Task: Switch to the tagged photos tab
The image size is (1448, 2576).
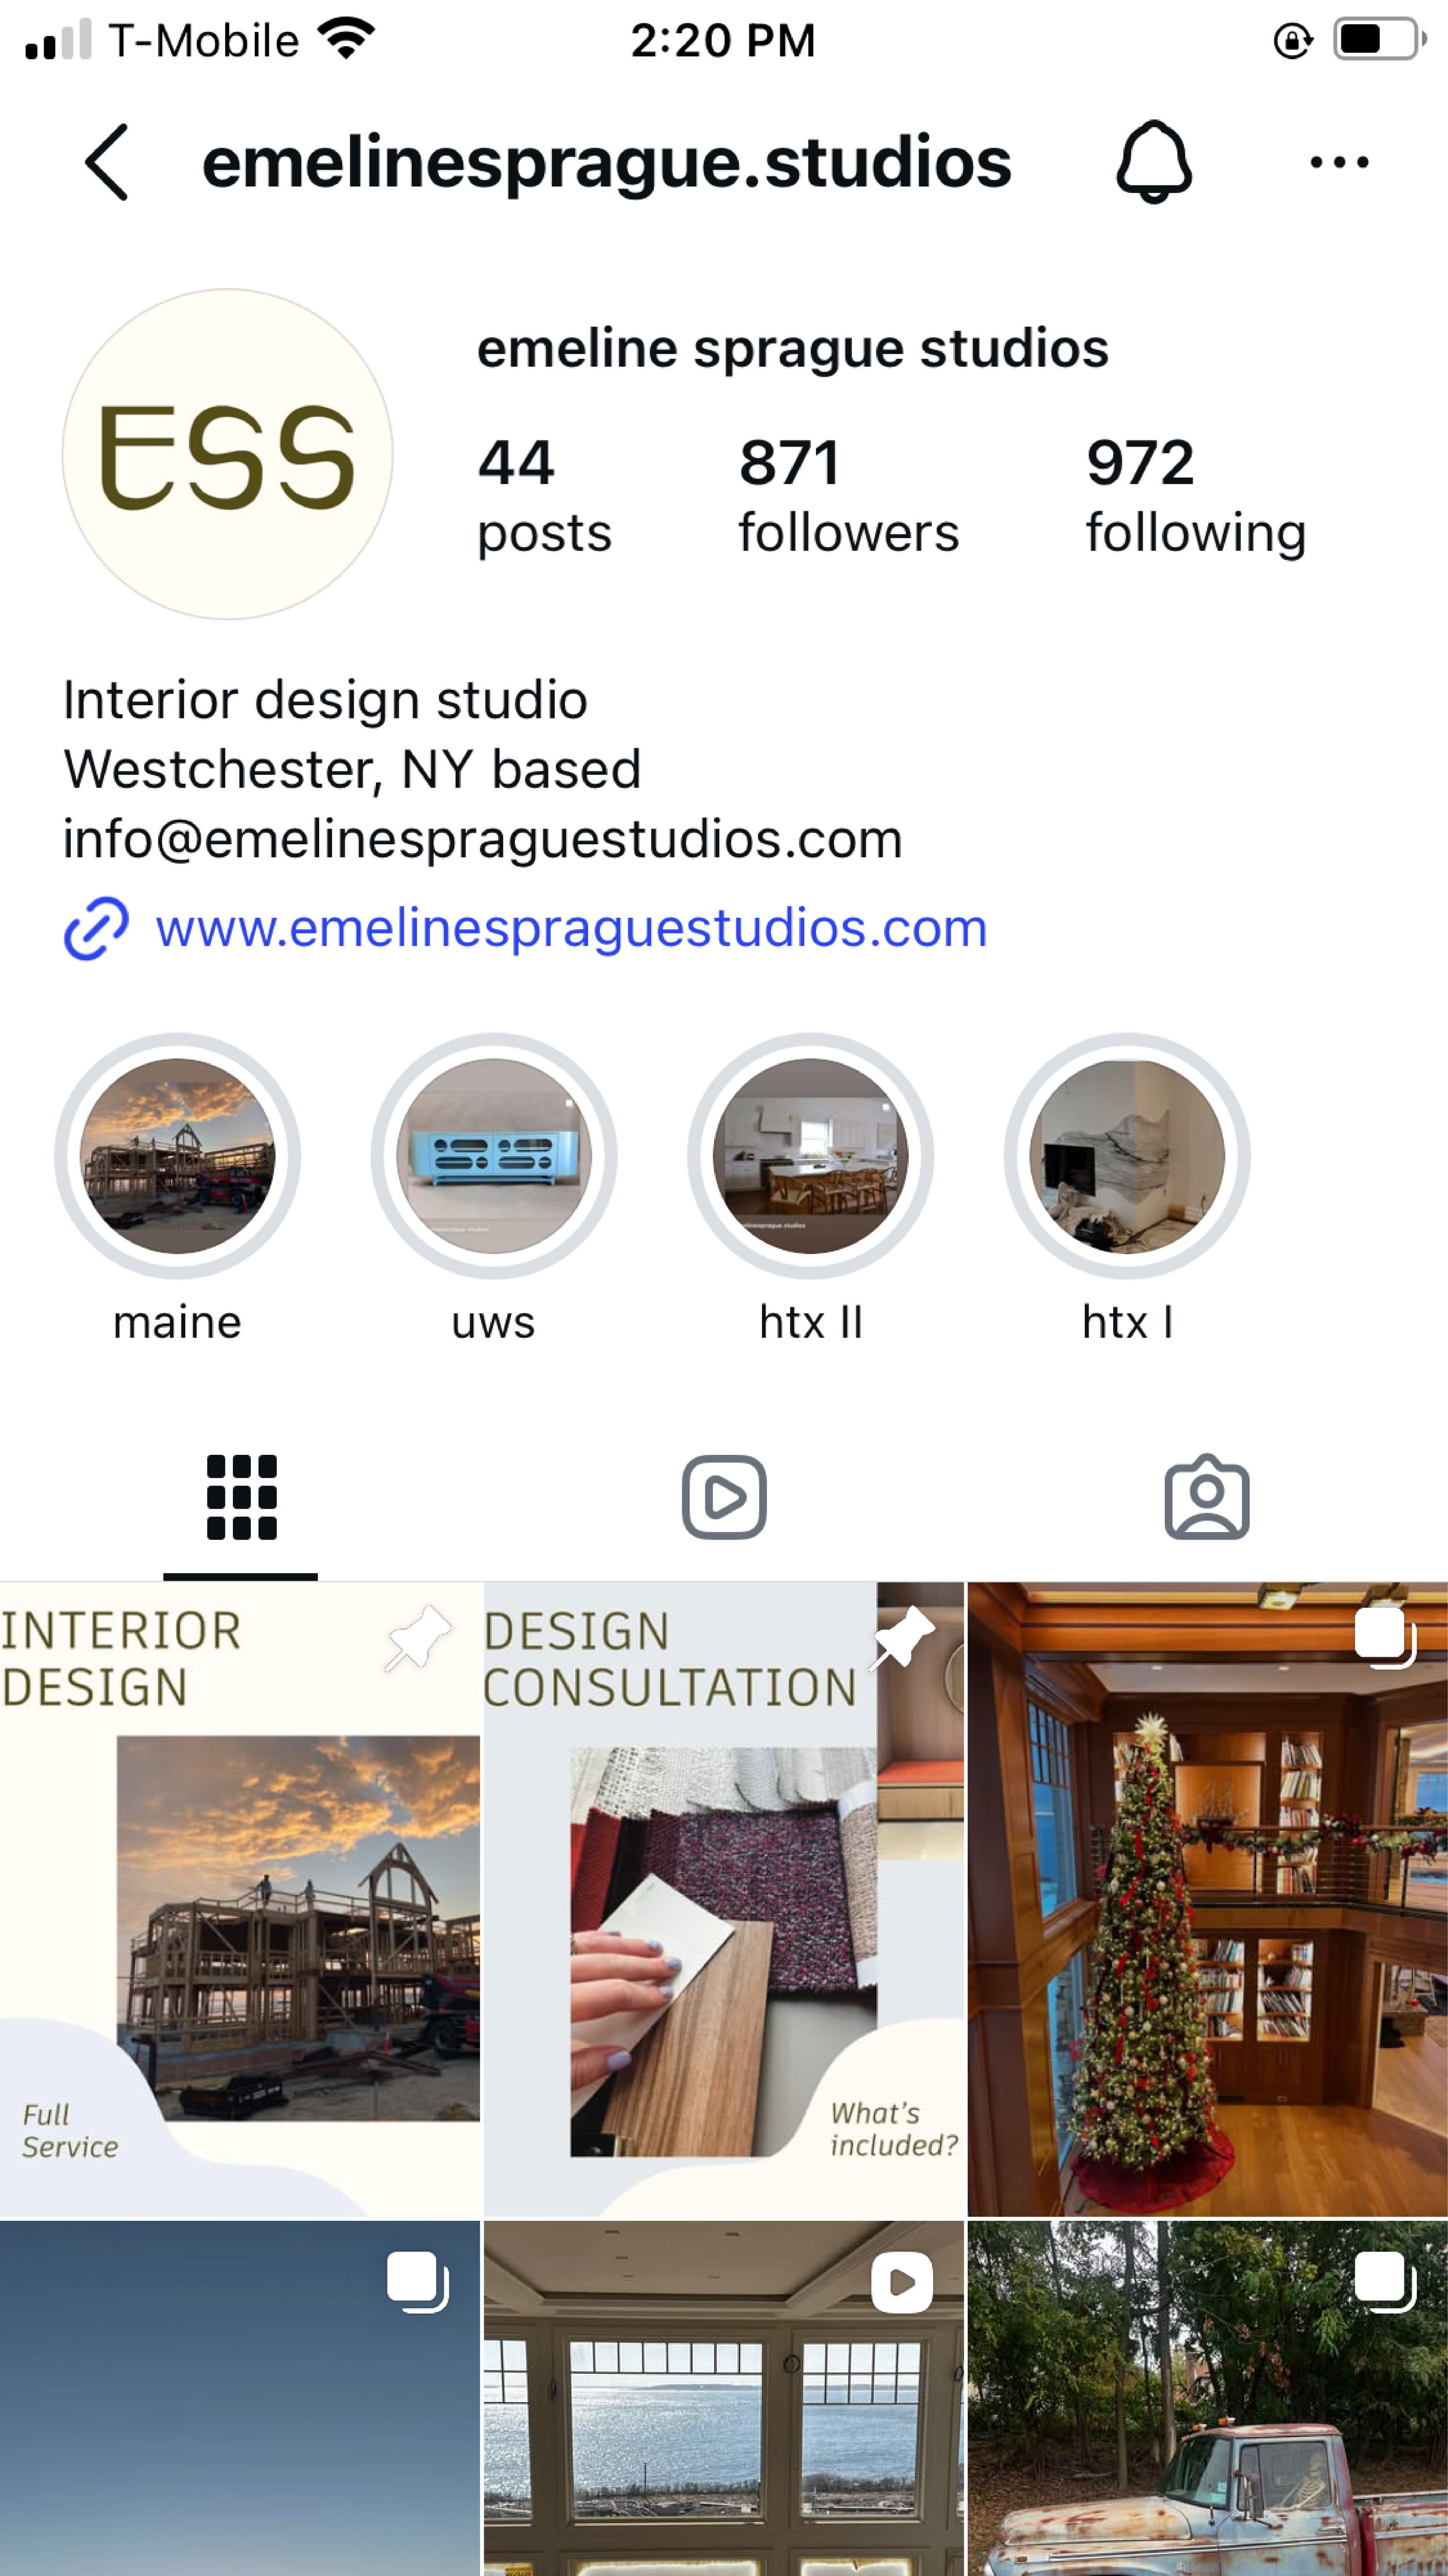Action: coord(1207,1497)
